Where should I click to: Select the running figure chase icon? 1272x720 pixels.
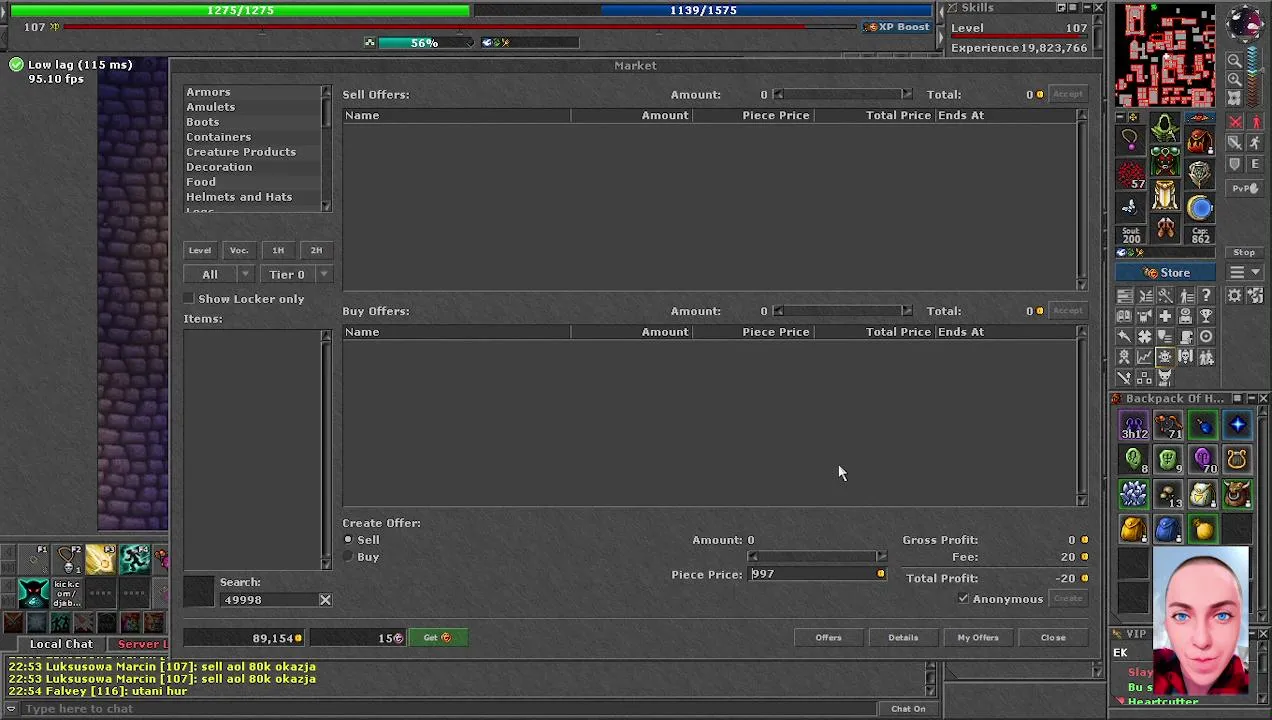point(1256,143)
